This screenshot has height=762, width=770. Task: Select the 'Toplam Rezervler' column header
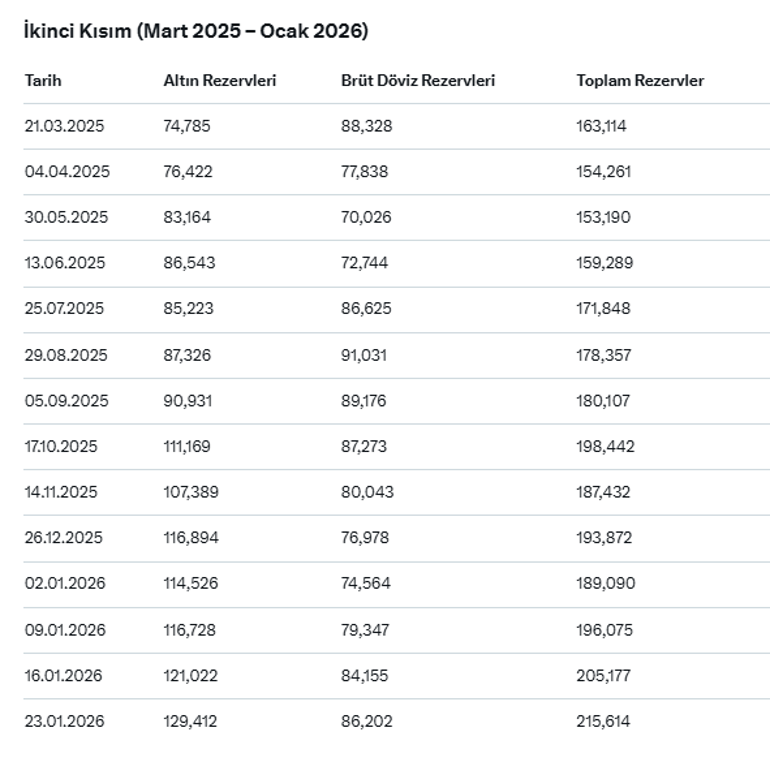pos(640,81)
